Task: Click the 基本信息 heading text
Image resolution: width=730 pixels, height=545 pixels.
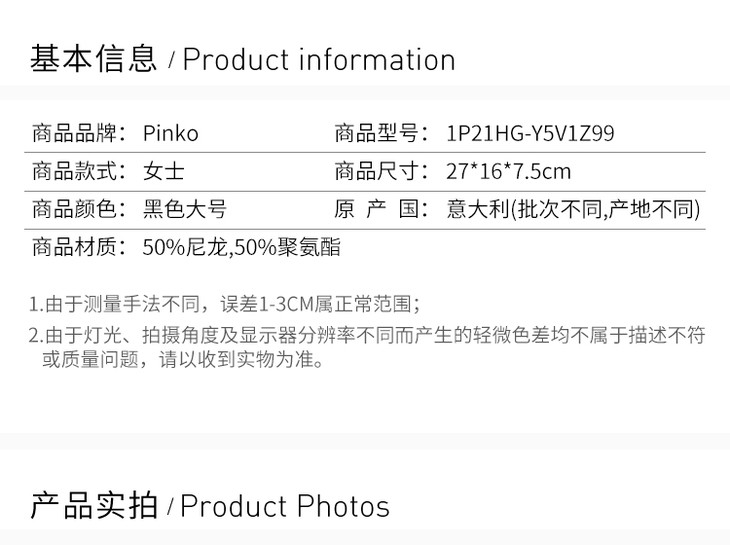Action: pos(94,59)
